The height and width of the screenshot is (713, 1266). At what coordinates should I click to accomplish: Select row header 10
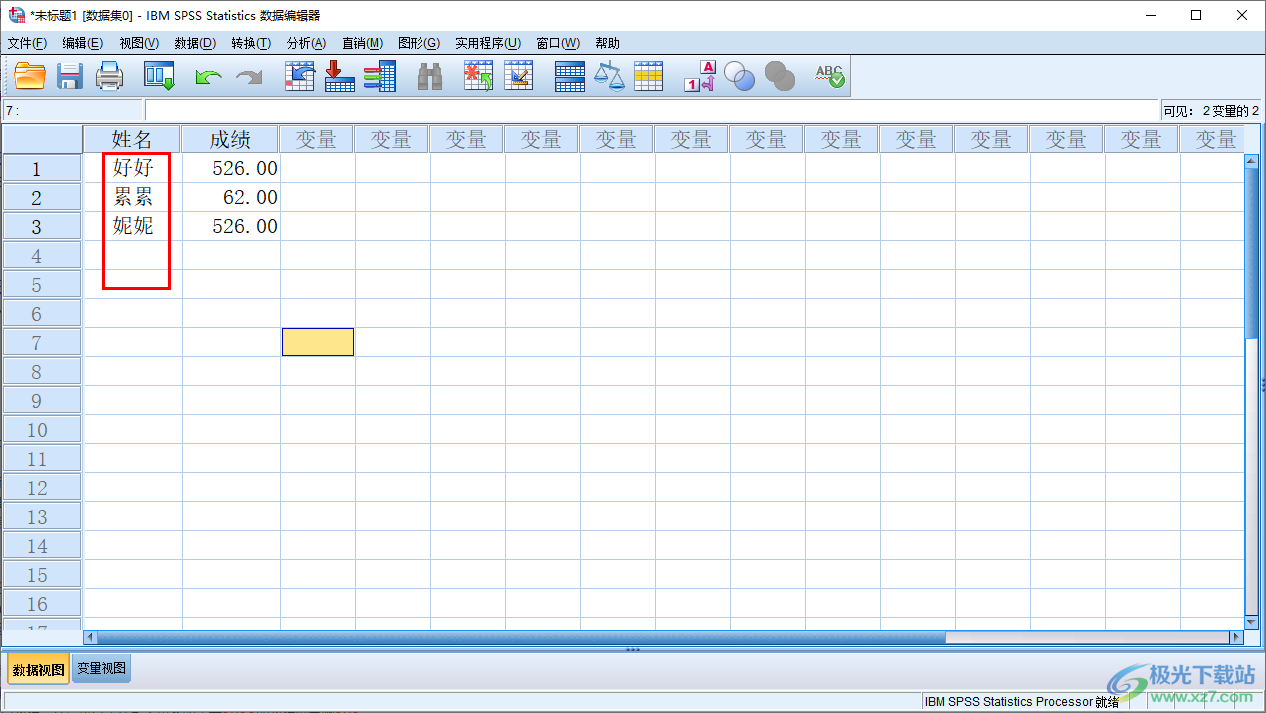(x=42, y=429)
